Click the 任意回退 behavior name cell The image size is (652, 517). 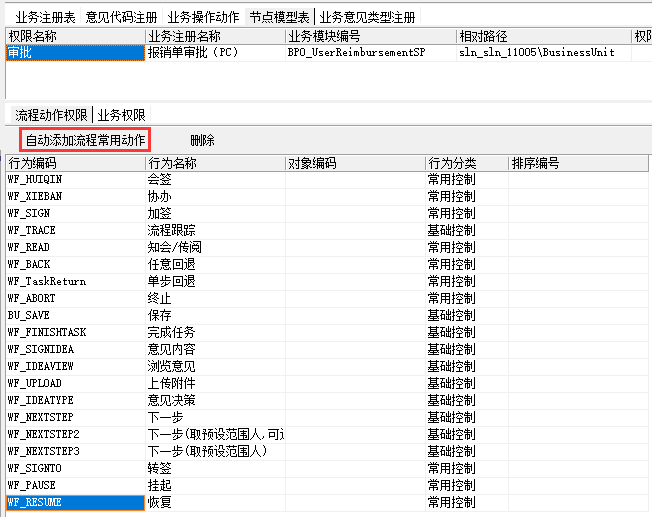click(215, 265)
